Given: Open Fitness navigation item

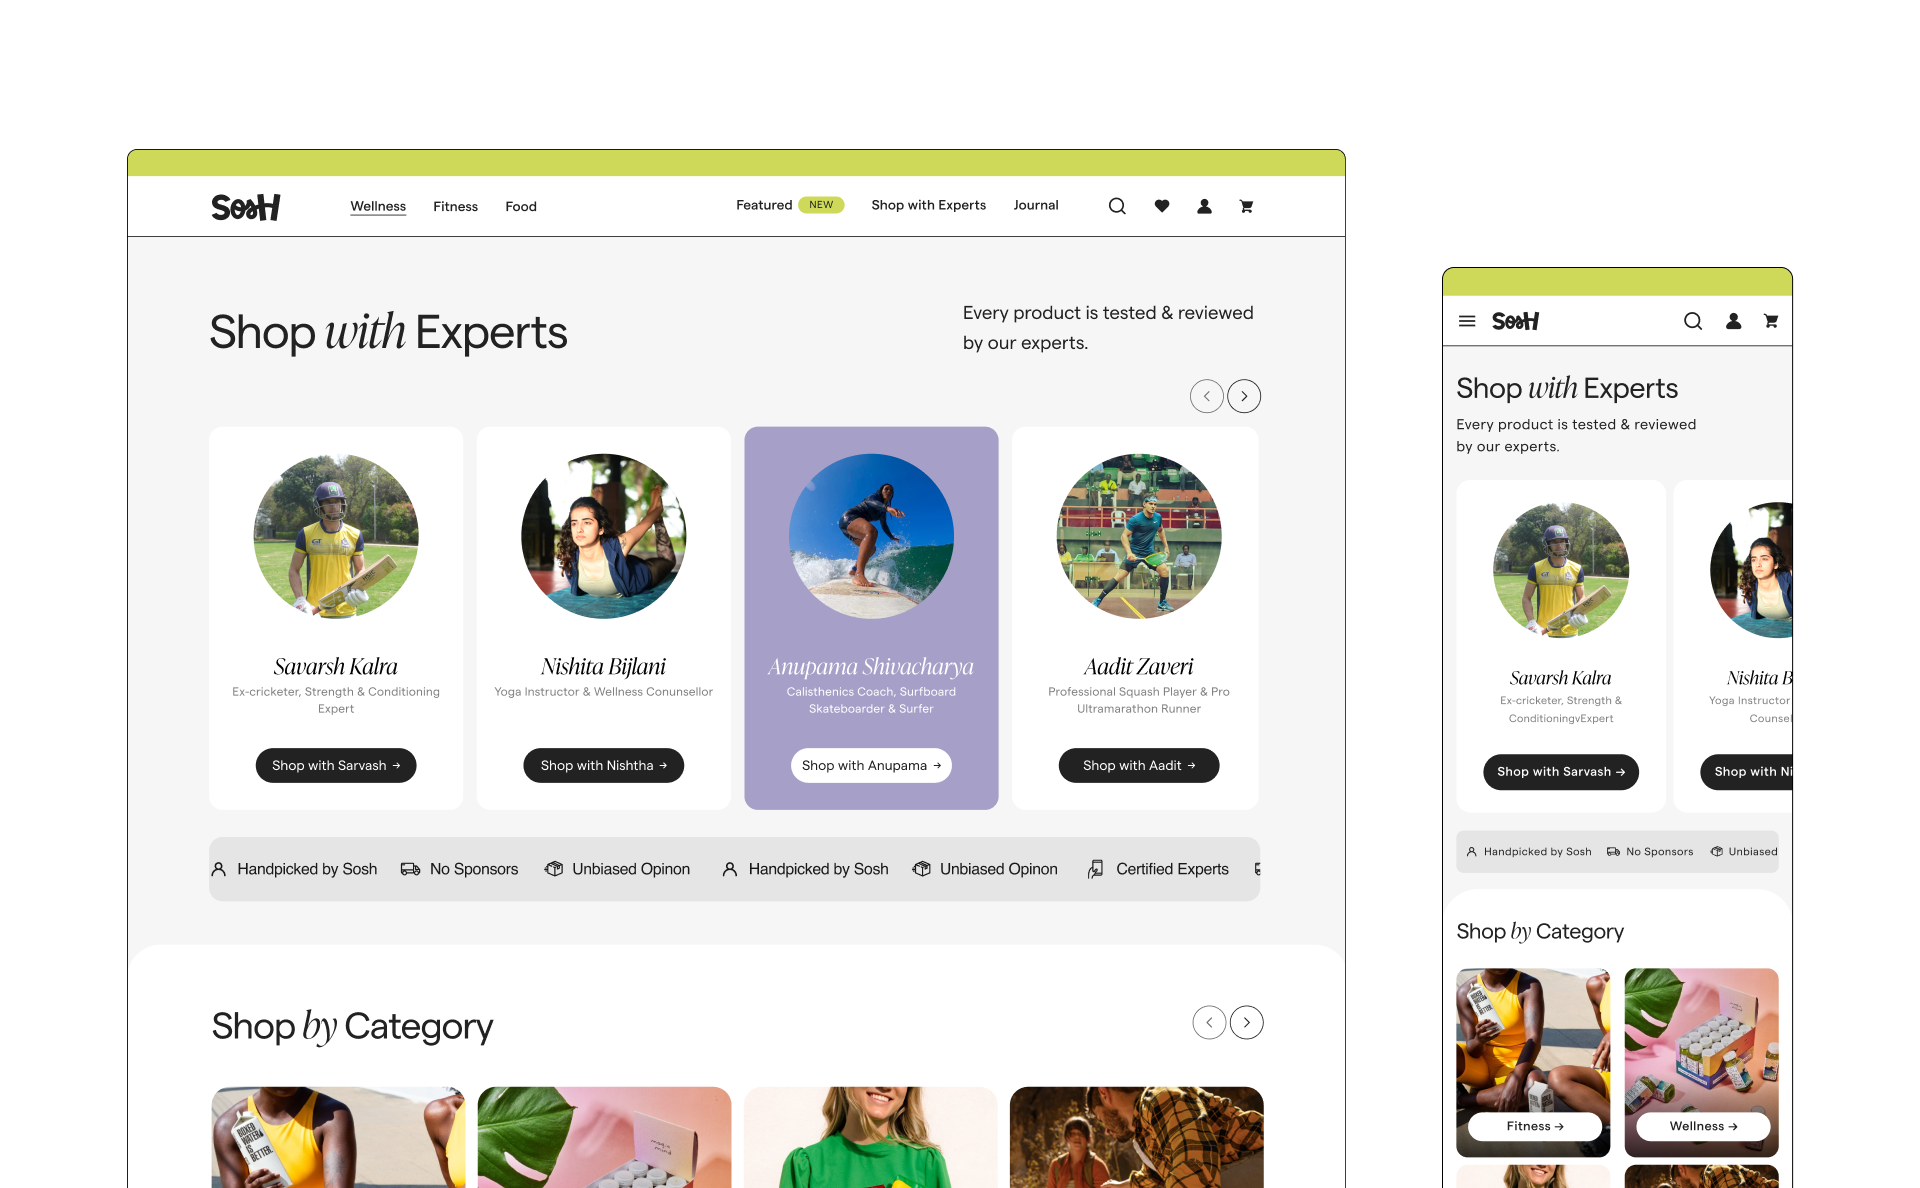Looking at the screenshot, I should (455, 206).
